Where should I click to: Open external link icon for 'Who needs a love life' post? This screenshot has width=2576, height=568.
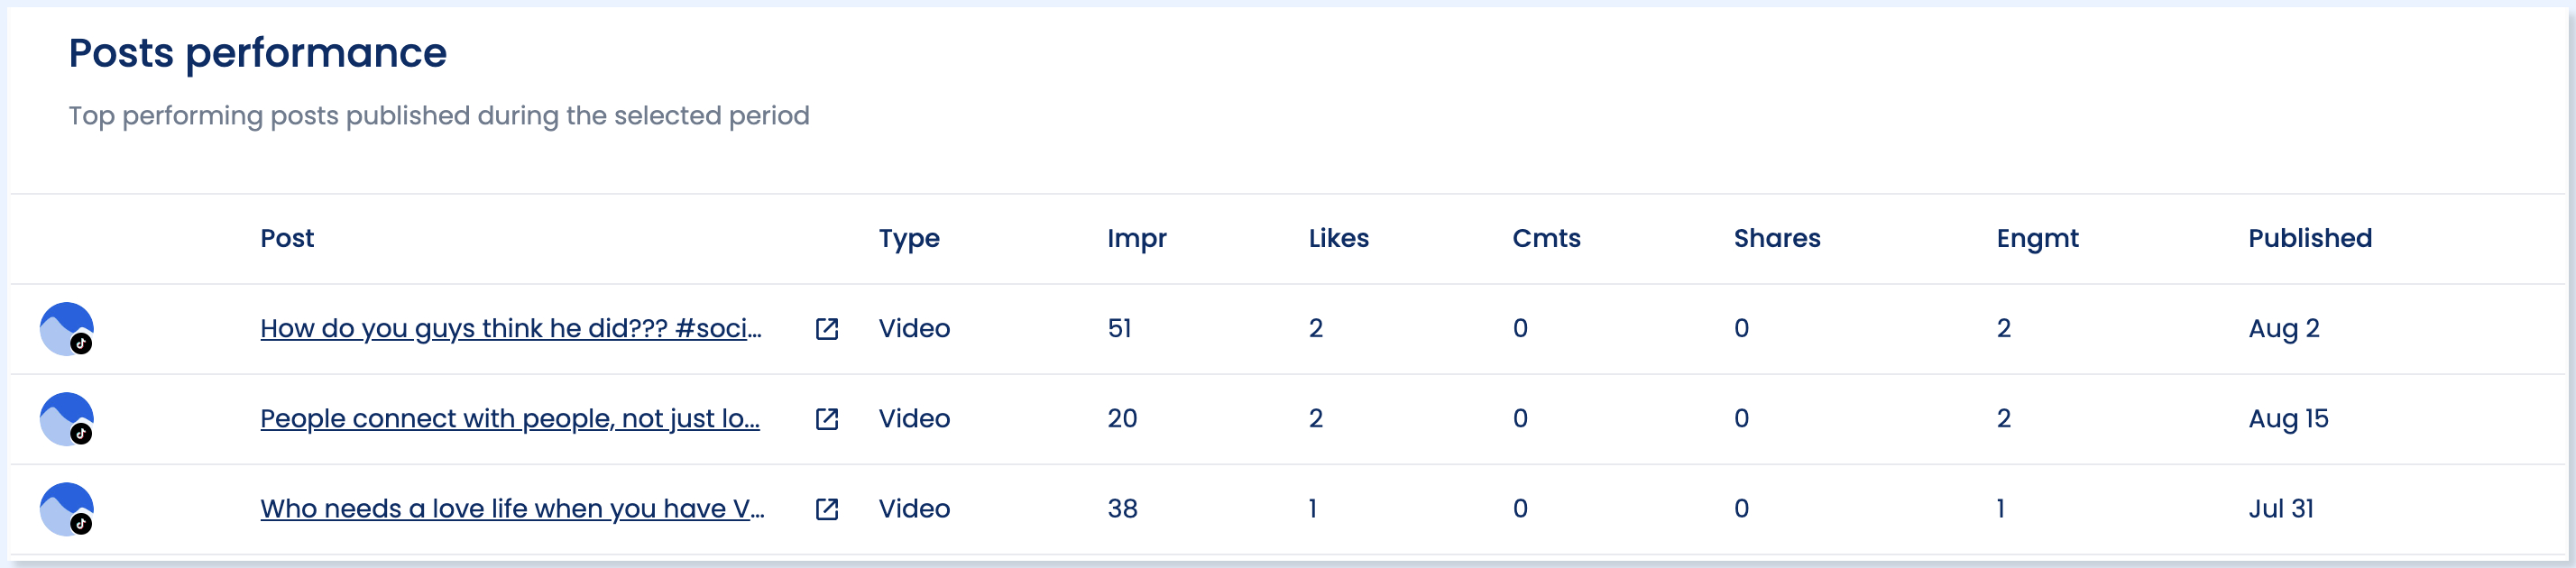coord(827,509)
